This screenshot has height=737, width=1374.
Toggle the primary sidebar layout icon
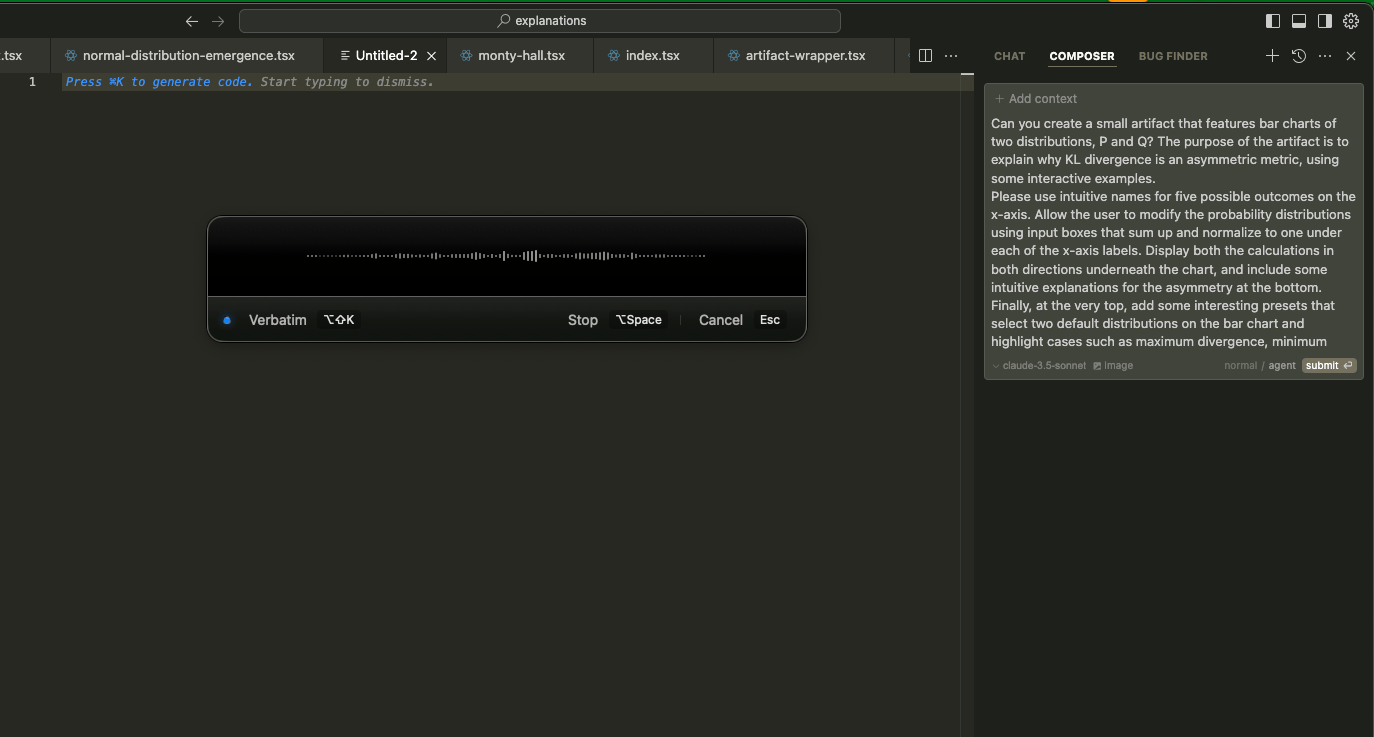point(1273,21)
